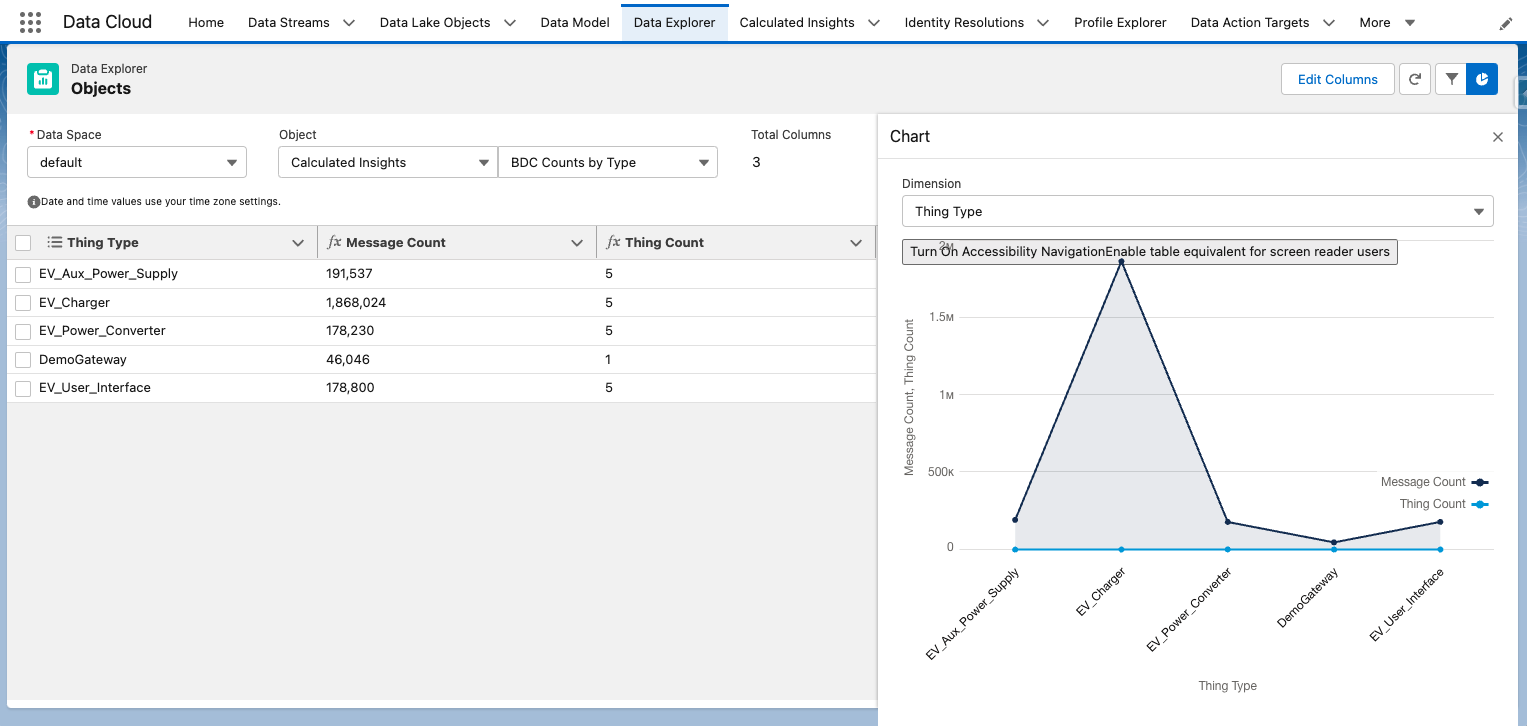Open the App Launcher grid icon

(30, 22)
